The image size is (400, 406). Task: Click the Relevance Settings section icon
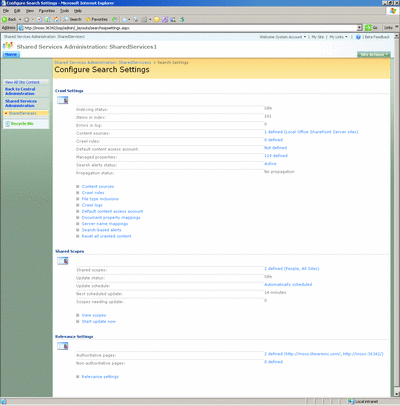click(63, 346)
